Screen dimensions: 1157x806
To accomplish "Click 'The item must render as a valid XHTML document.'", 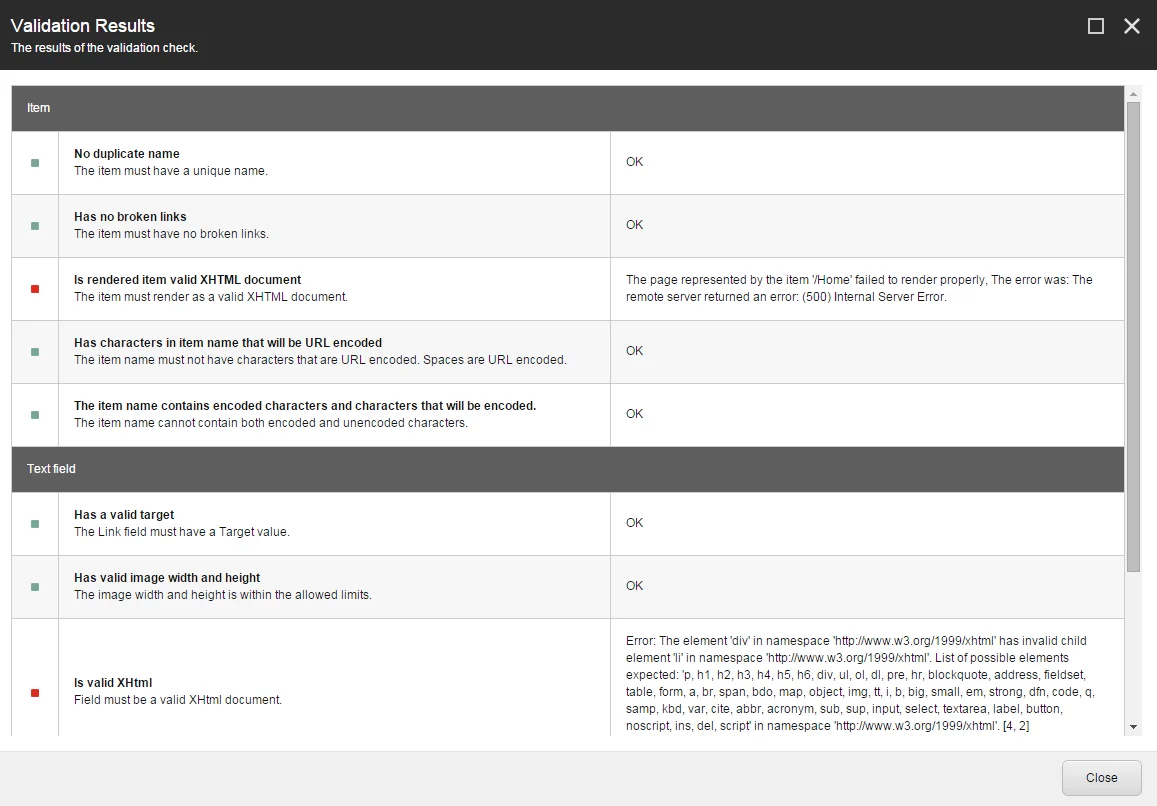I will point(210,297).
